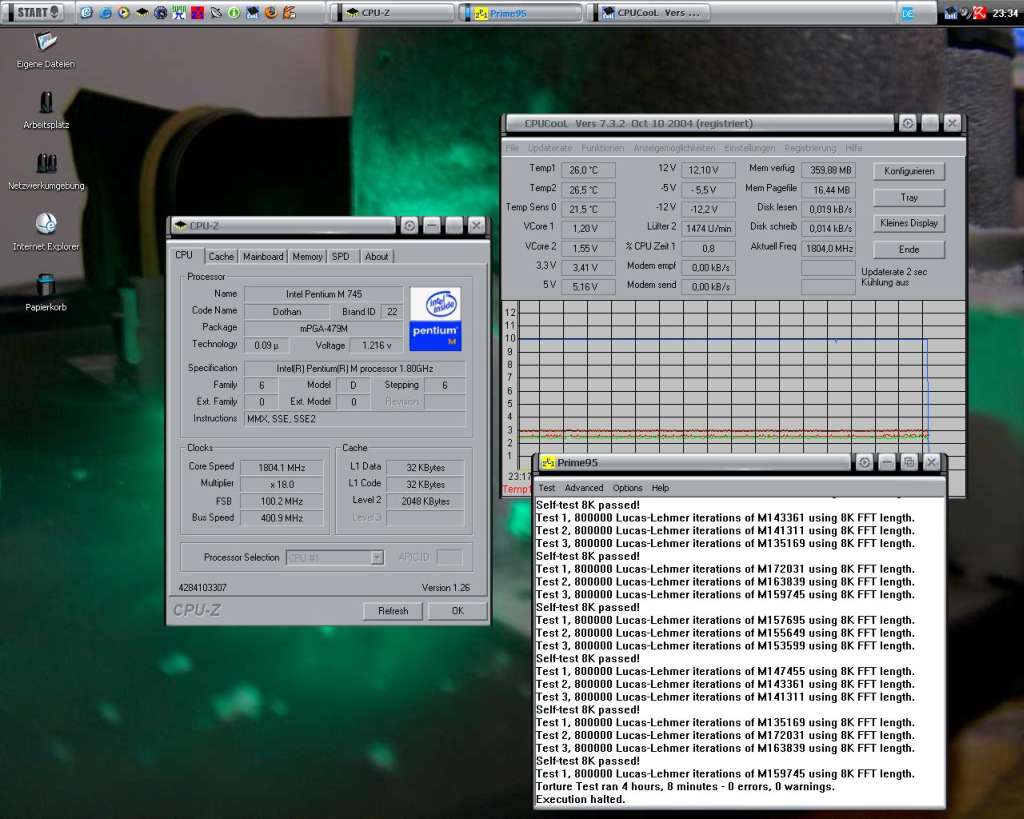The width and height of the screenshot is (1024, 819).
Task: Open the Options menu in Prime95
Action: [x=628, y=488]
